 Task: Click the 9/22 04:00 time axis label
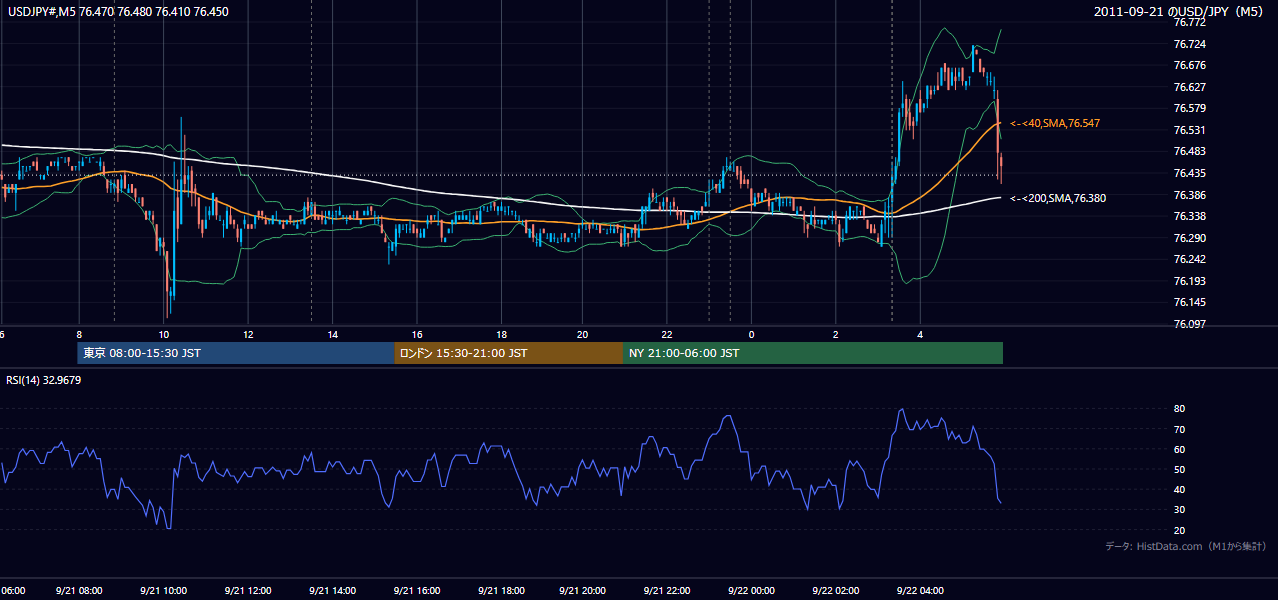[920, 591]
